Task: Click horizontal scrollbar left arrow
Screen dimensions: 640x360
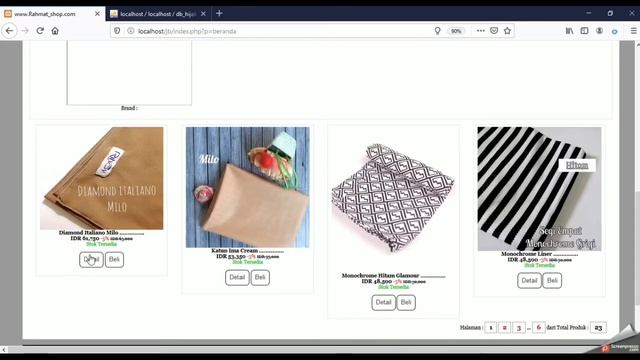Action: 4,350
